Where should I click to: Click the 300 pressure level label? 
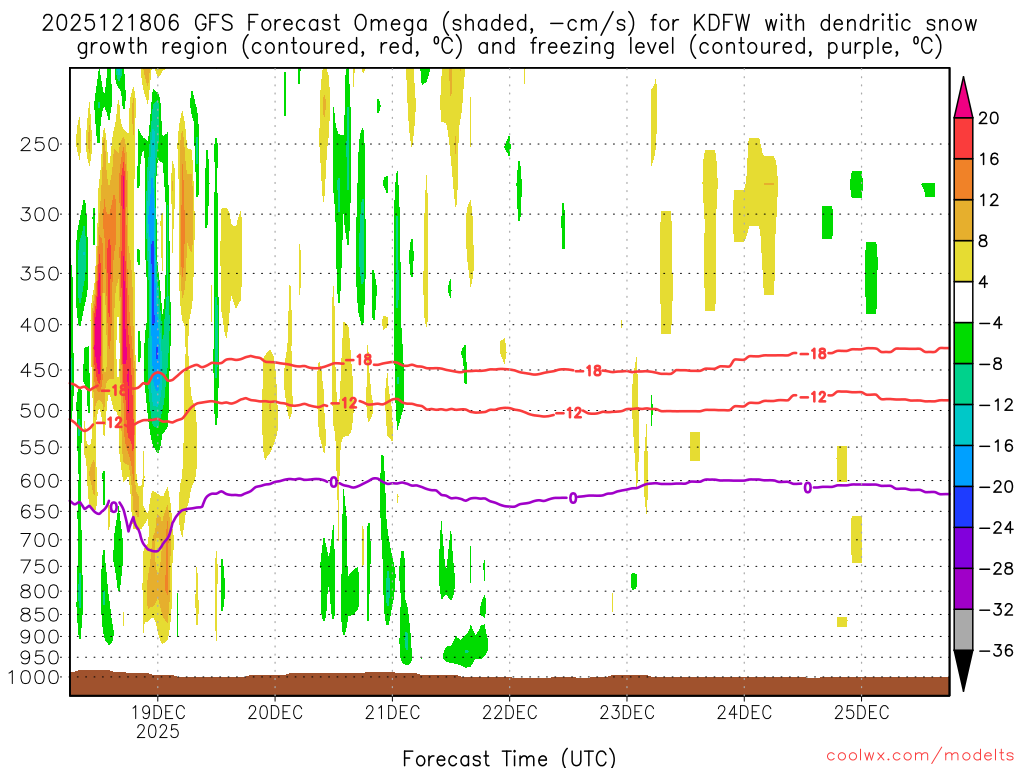pyautogui.click(x=39, y=214)
